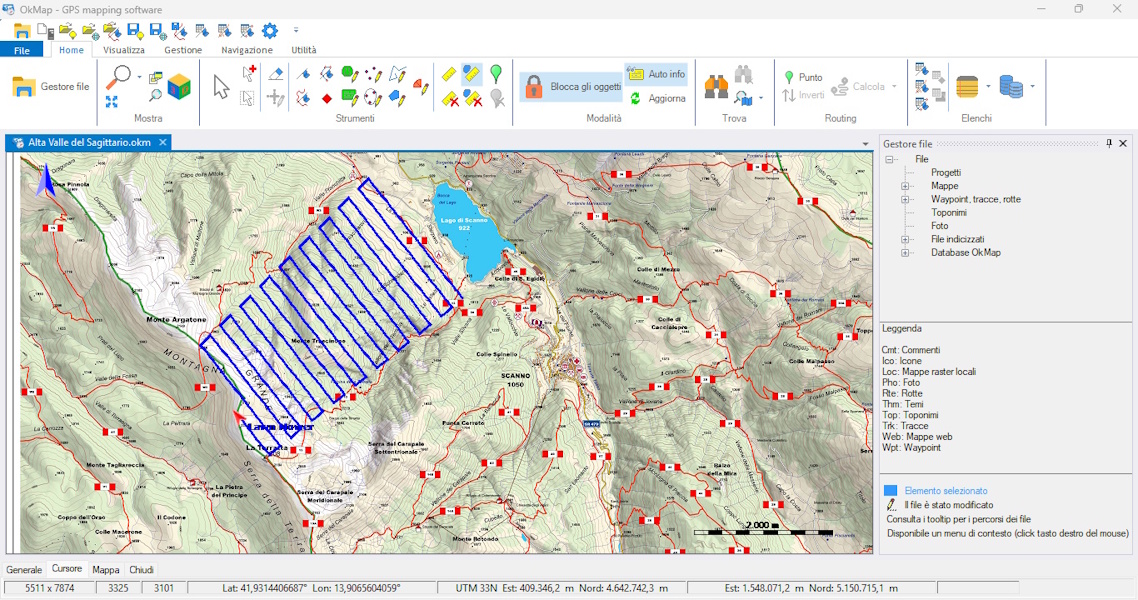The height and width of the screenshot is (600, 1138).
Task: Open the File menu
Action: click(22, 50)
